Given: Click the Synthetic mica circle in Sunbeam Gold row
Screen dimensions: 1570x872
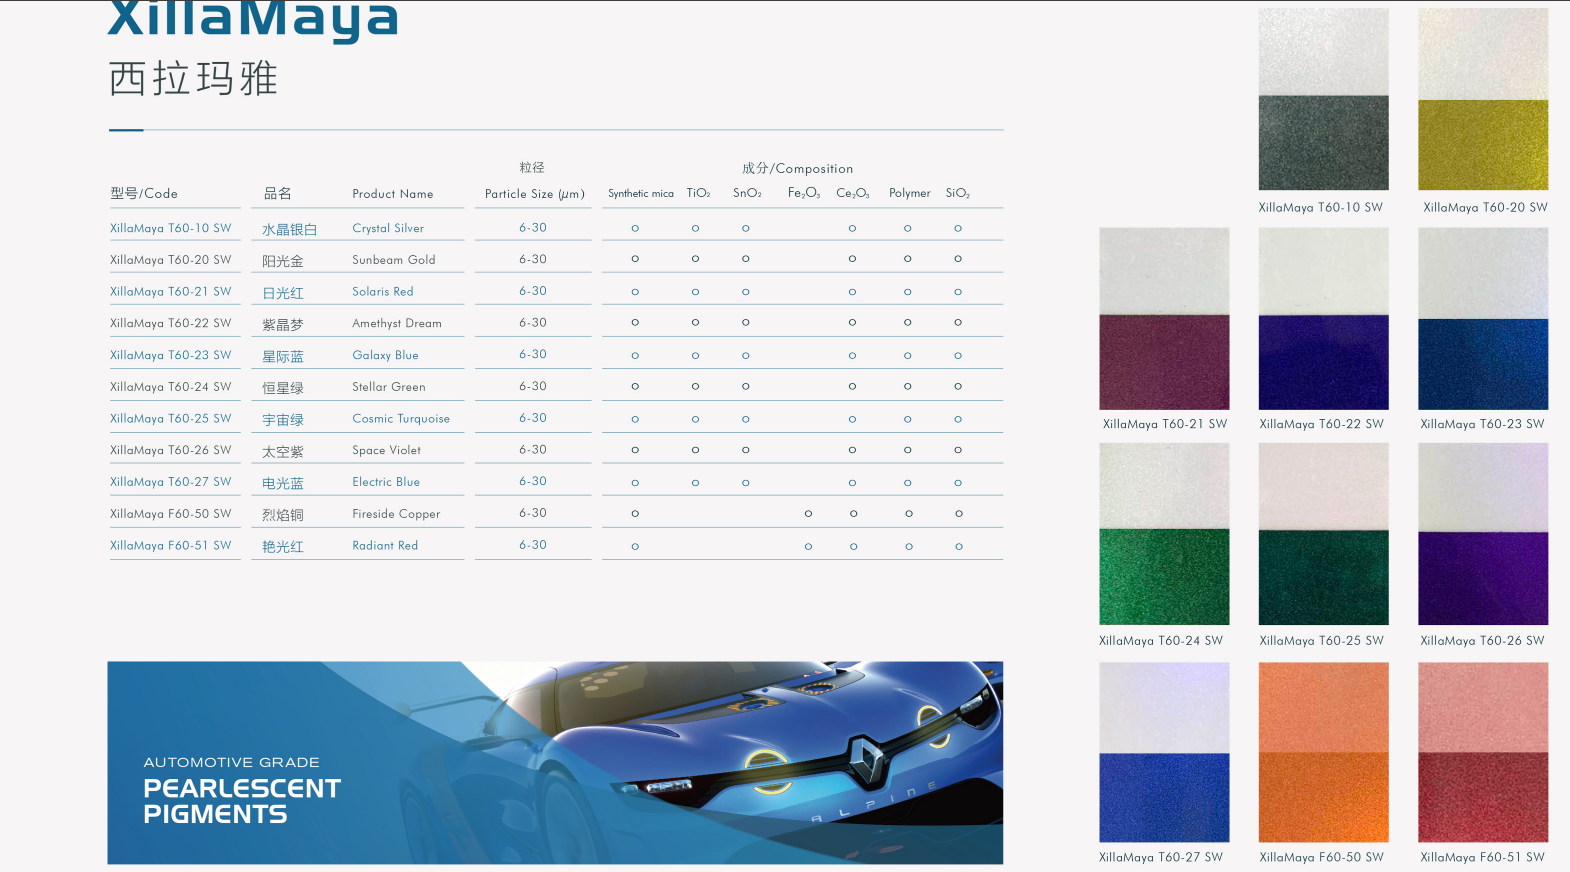Looking at the screenshot, I should click(635, 259).
